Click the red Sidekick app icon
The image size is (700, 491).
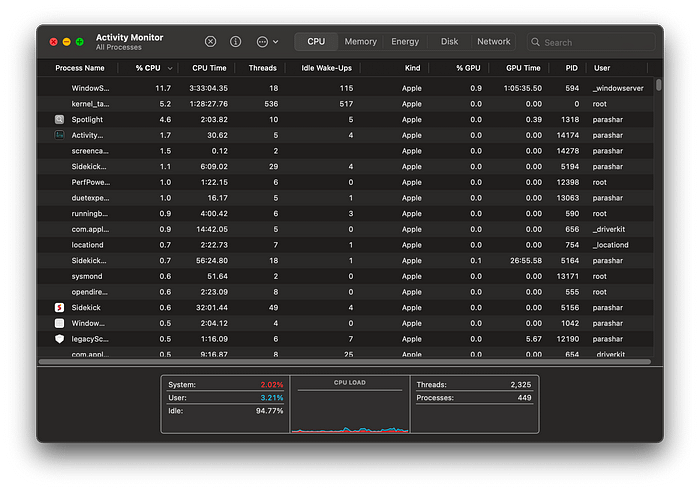click(x=59, y=308)
